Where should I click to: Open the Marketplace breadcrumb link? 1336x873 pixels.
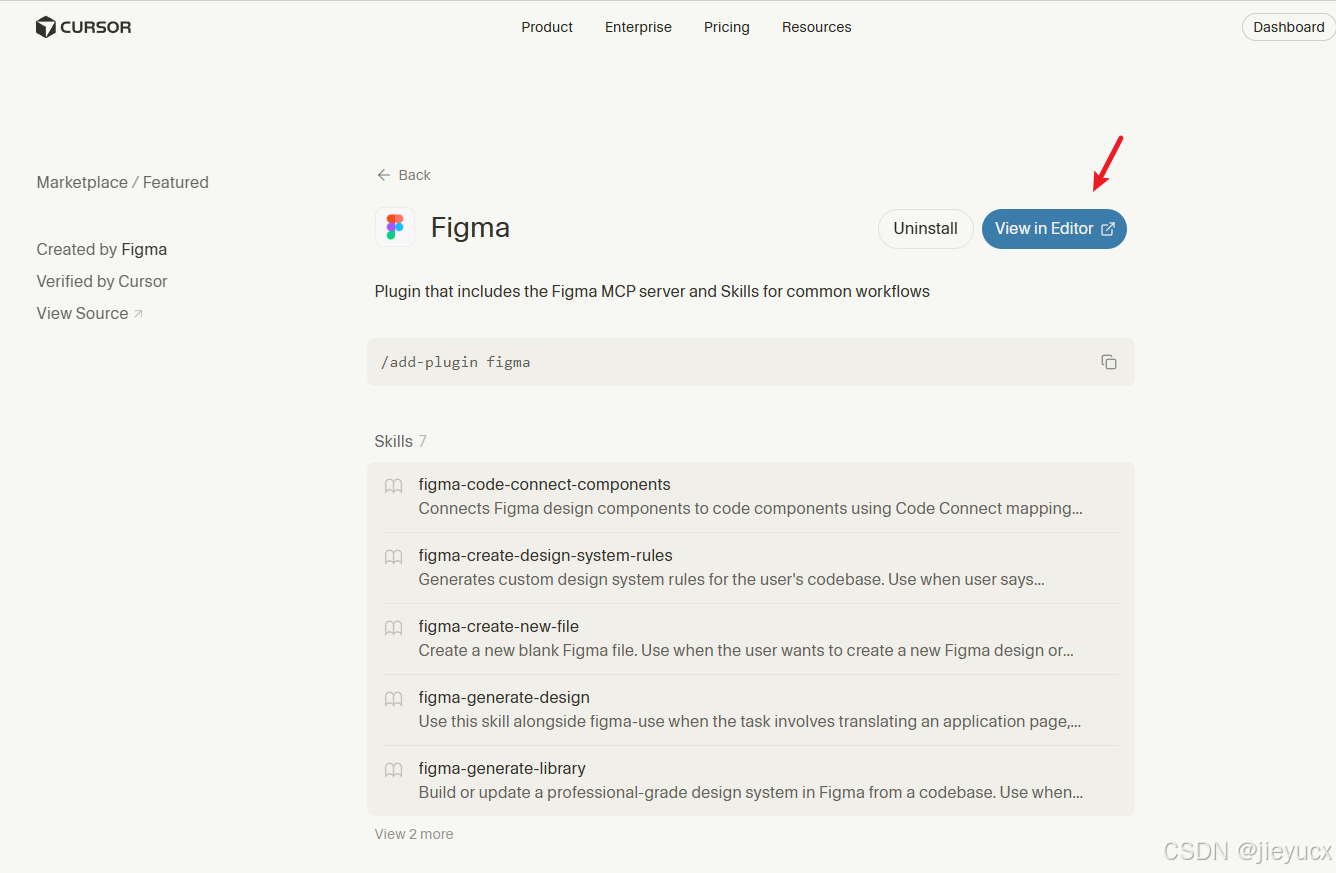[x=82, y=182]
